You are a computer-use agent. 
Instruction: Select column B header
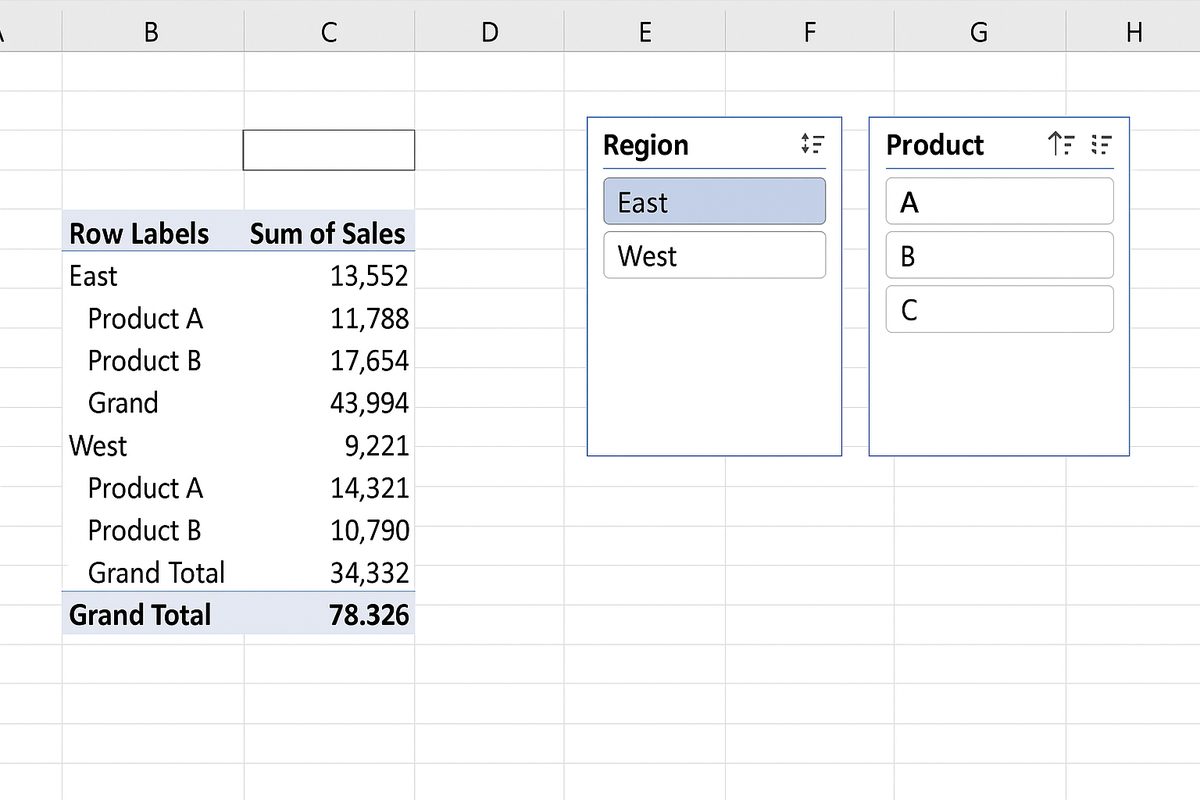(152, 32)
